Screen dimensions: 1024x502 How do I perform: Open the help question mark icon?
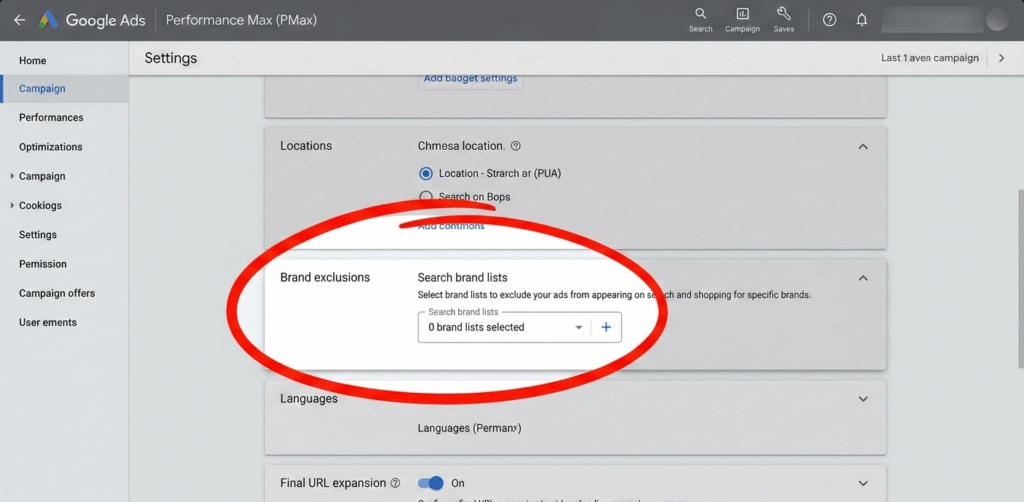pyautogui.click(x=829, y=20)
